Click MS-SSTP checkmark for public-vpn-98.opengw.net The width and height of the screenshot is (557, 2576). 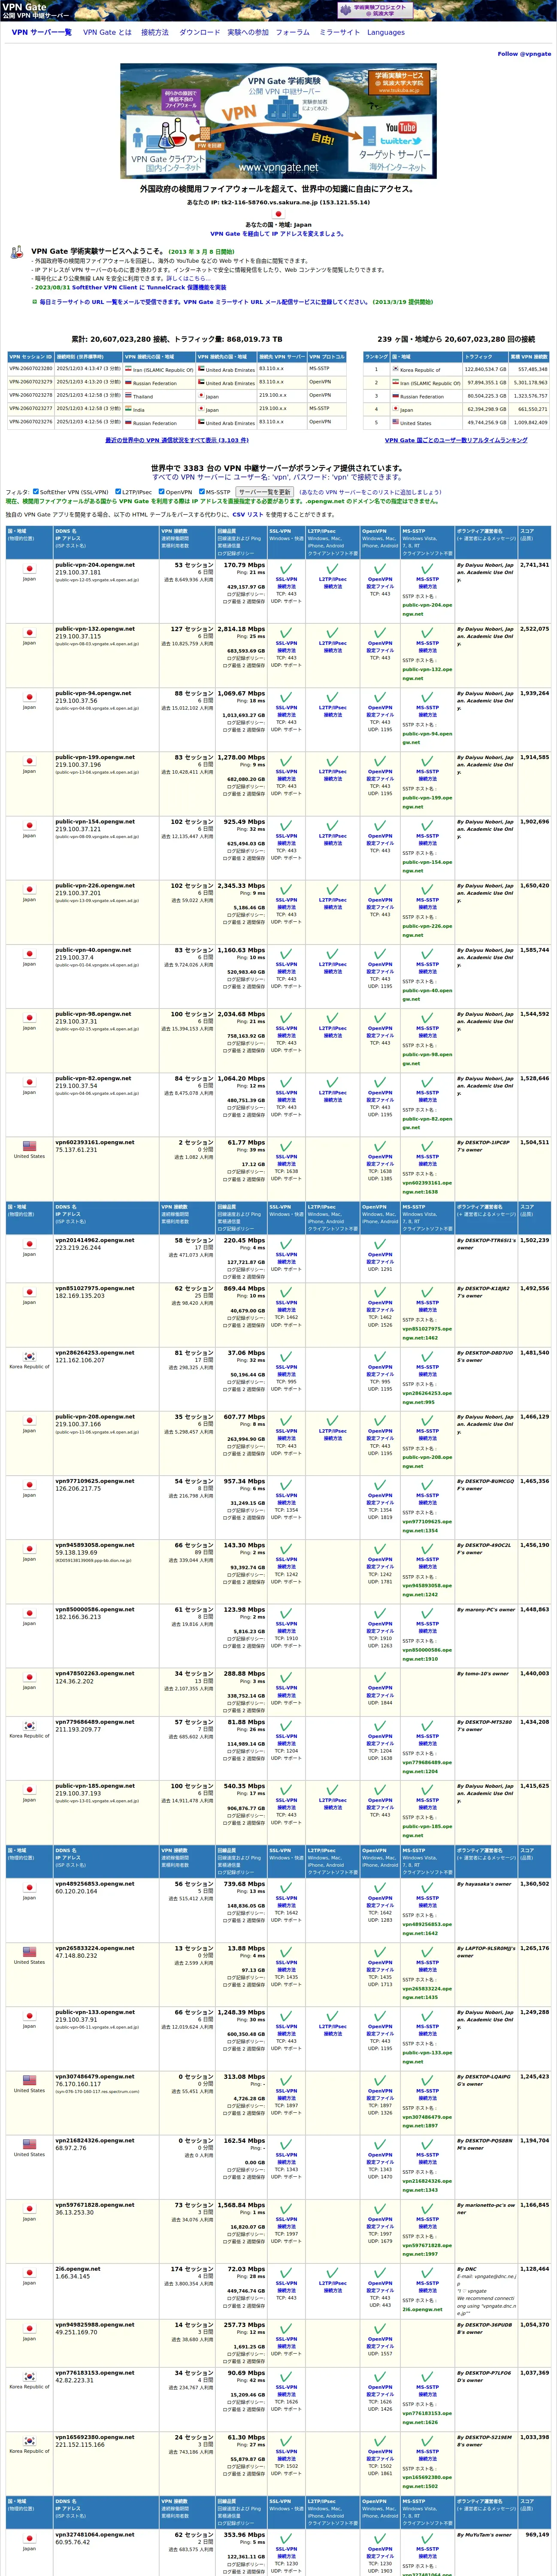pos(427,1018)
